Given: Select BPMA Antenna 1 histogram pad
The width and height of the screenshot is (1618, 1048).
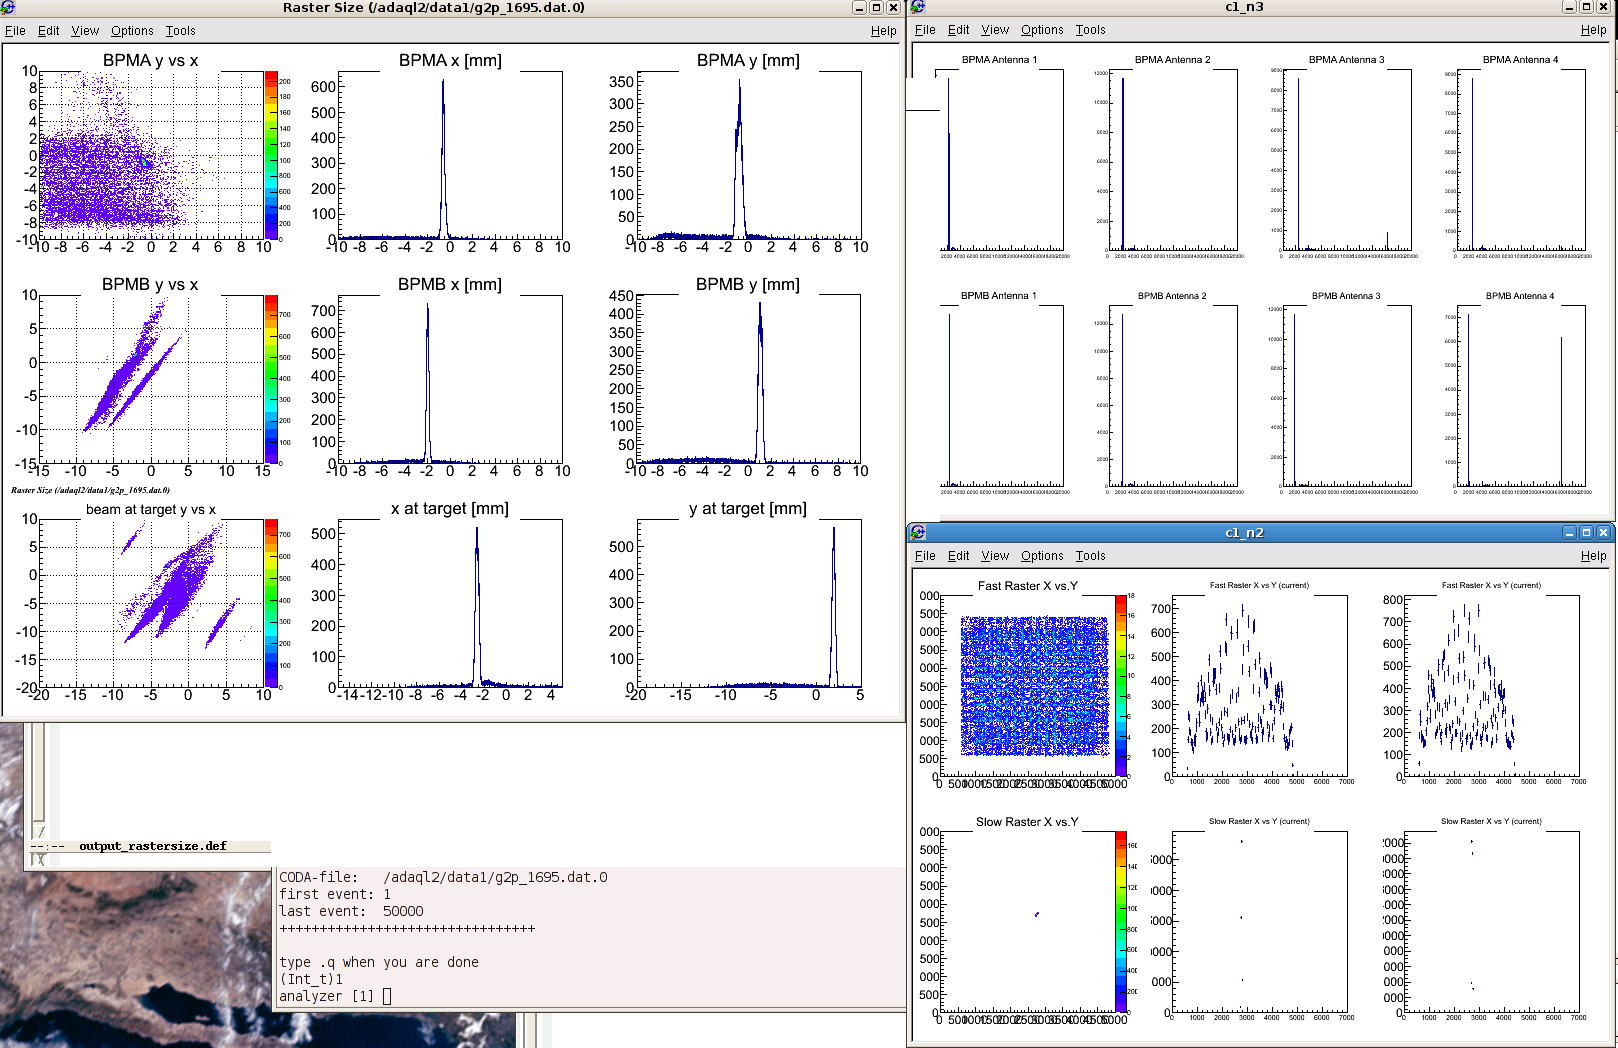Looking at the screenshot, I should click(x=999, y=159).
